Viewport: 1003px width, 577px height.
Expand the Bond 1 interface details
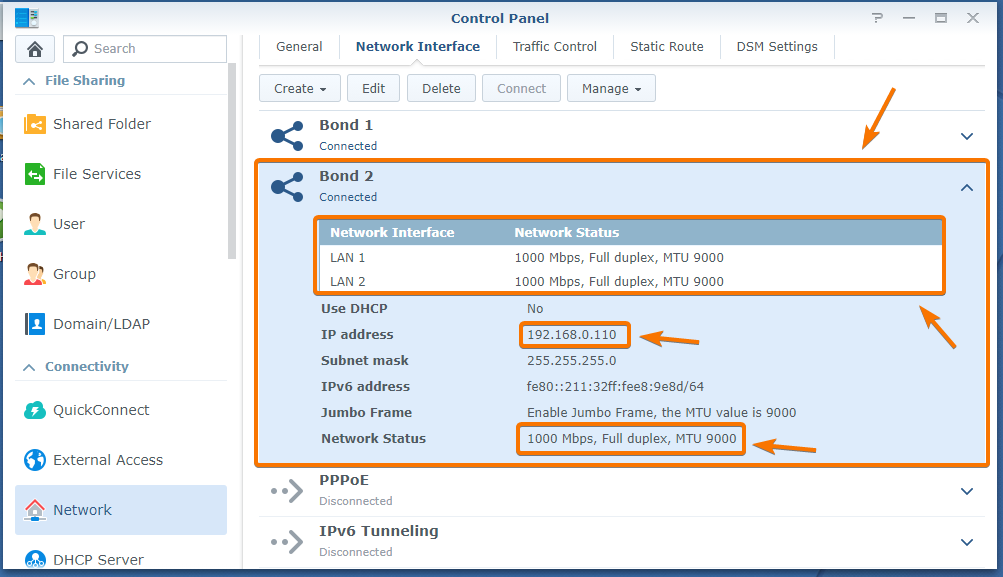pyautogui.click(x=966, y=136)
